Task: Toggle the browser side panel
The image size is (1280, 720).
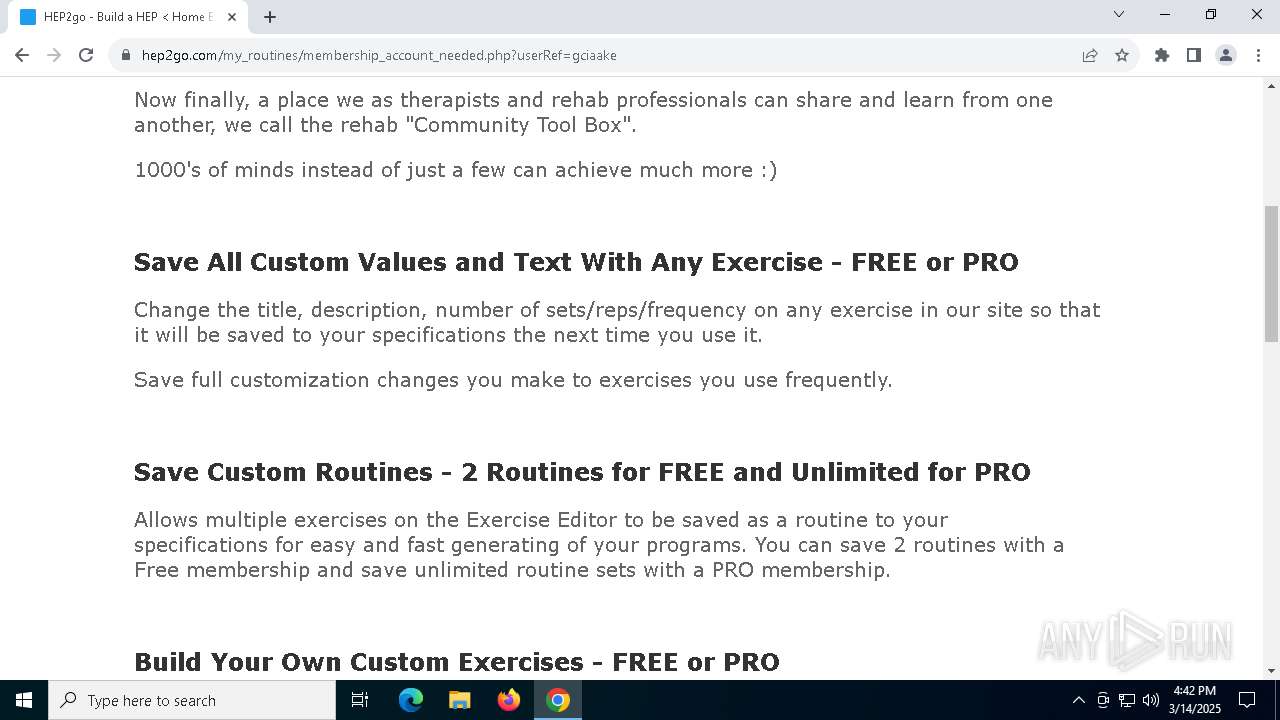Action: coord(1194,55)
